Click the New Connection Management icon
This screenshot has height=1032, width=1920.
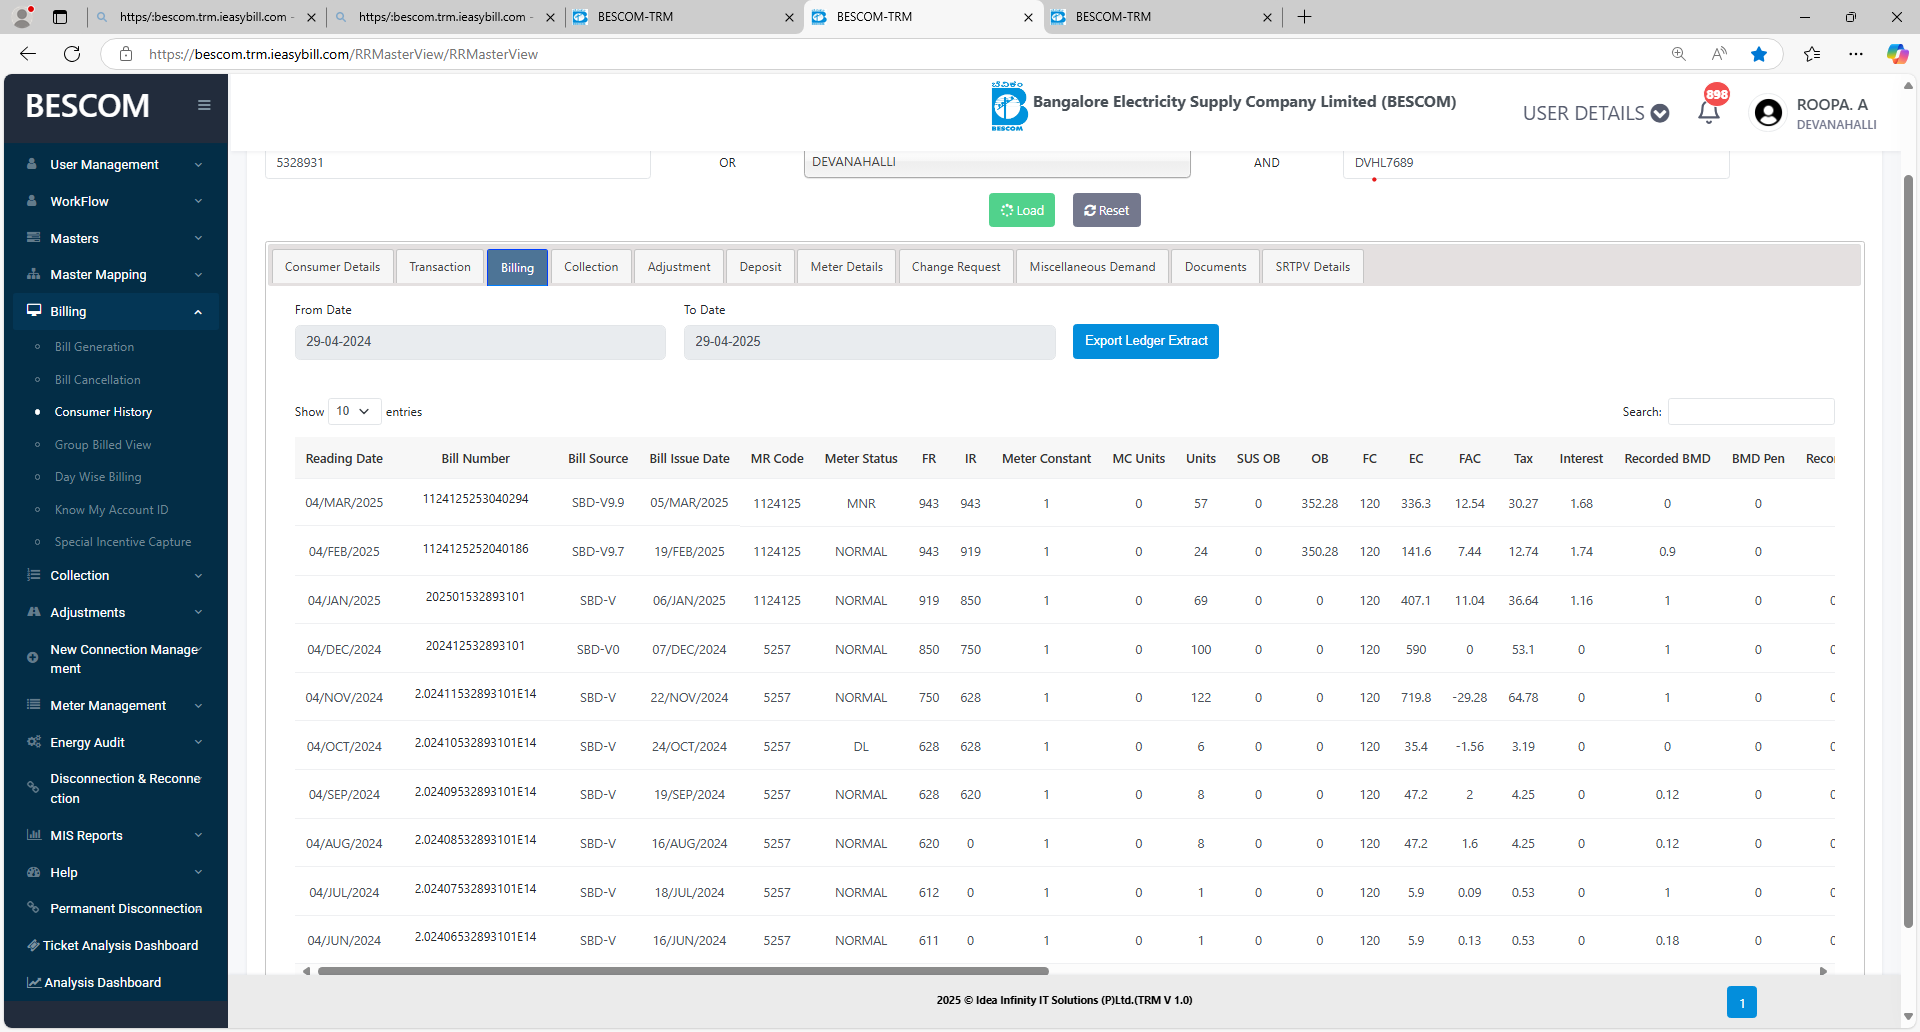32,658
